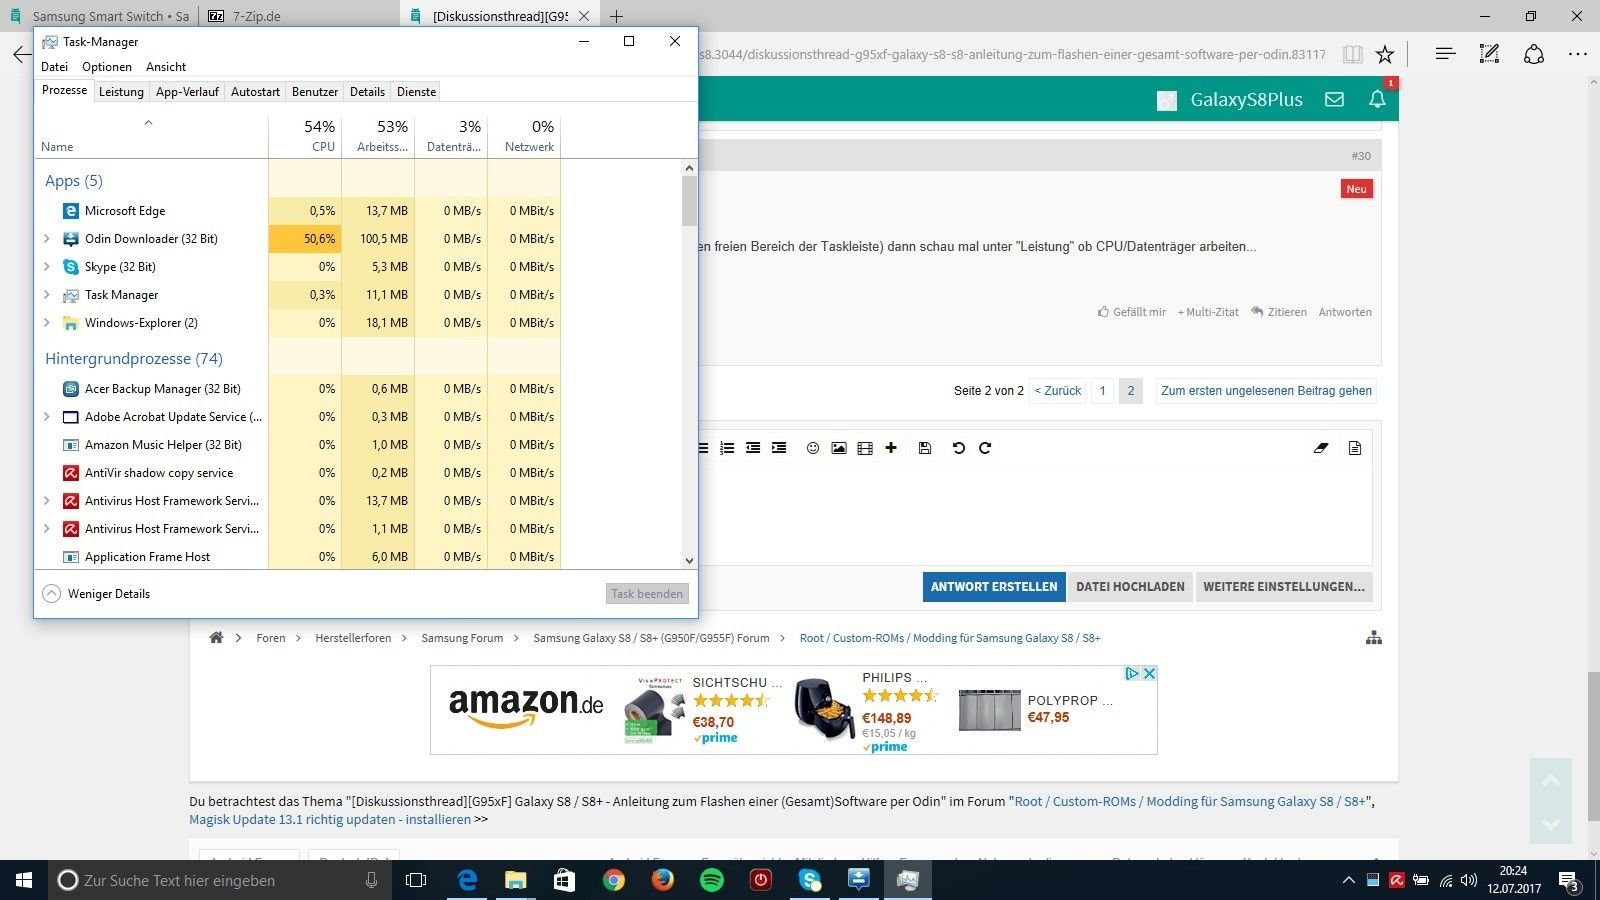Open the GalaxyS8Plus user account menu
Screen dimensions: 1600x900
[x=1229, y=100]
